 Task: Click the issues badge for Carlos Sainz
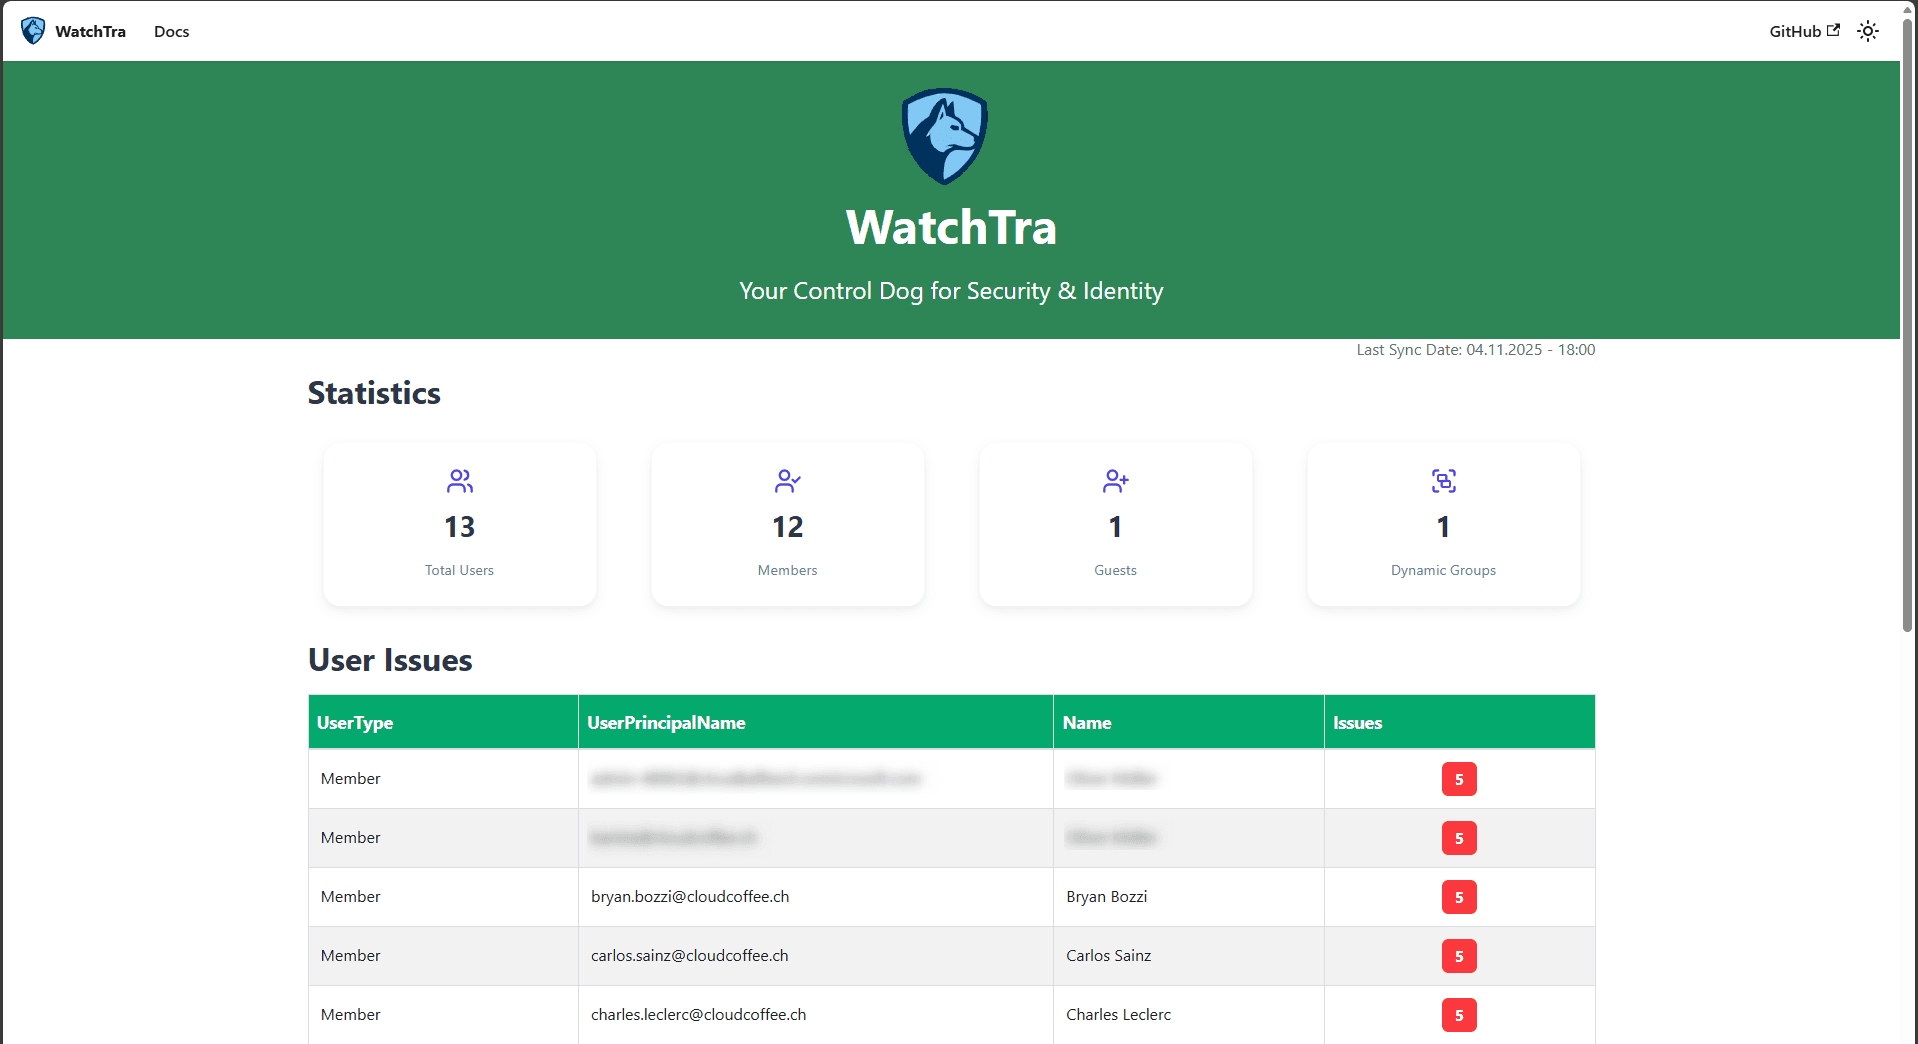(1458, 956)
